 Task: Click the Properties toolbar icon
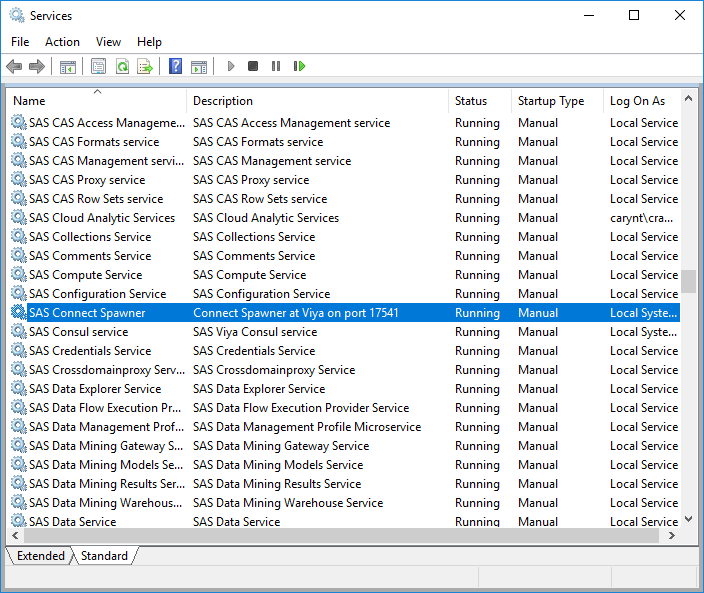click(98, 67)
